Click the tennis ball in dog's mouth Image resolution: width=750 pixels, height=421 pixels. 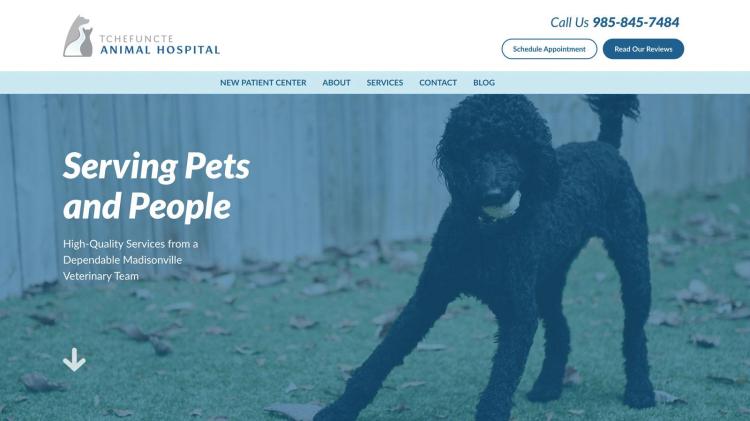(502, 205)
